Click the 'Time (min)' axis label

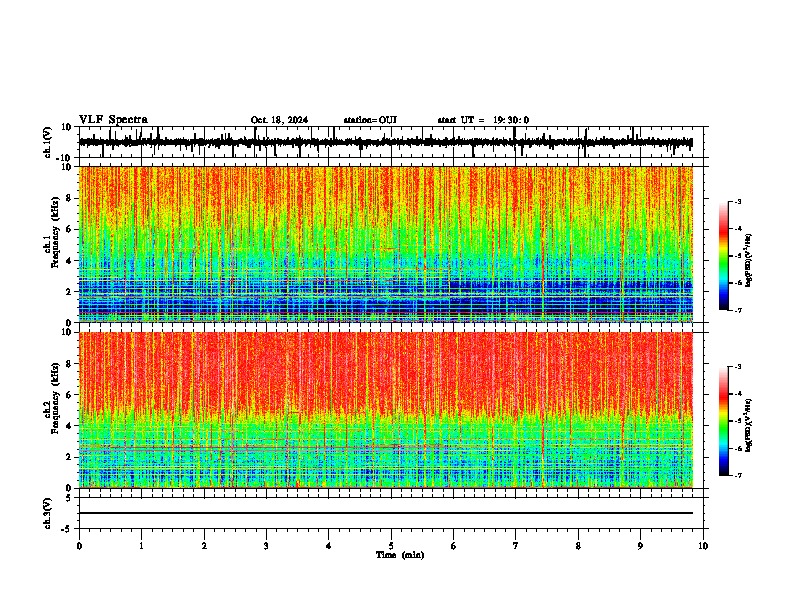[x=400, y=554]
